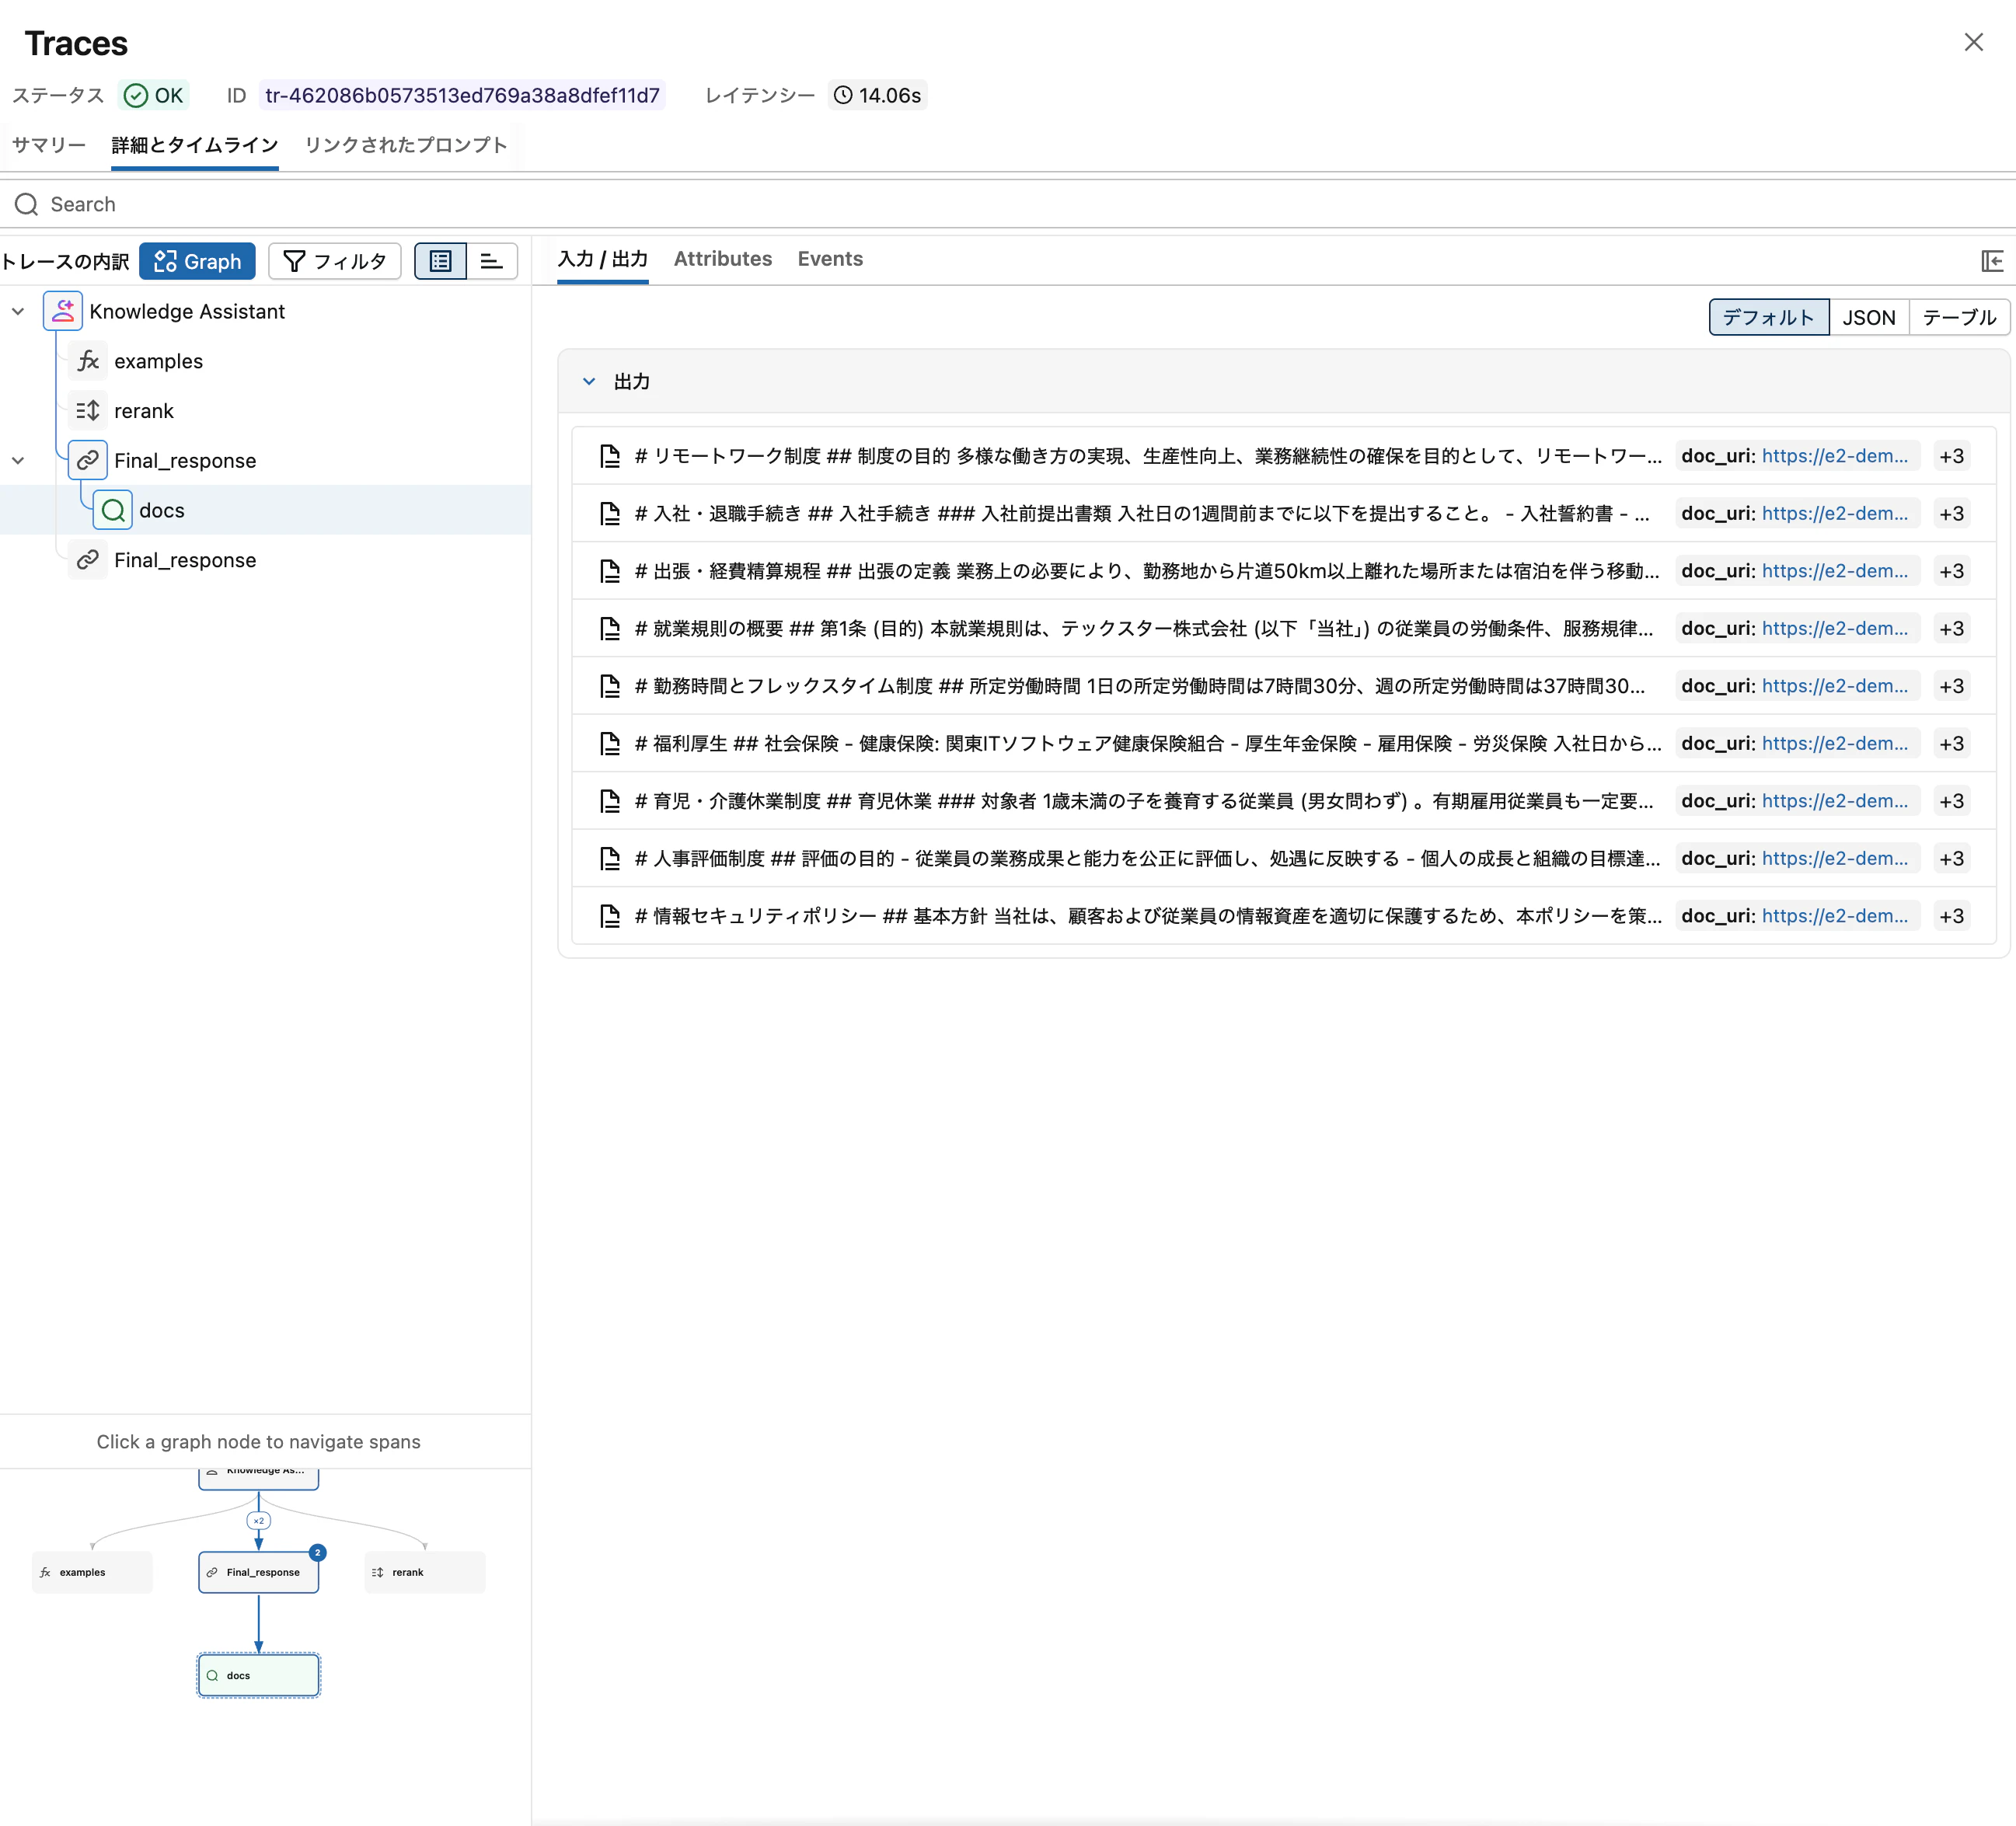Click document icon for 入社・退職手続き row
Screen dimensions: 2016x1826
[610, 514]
